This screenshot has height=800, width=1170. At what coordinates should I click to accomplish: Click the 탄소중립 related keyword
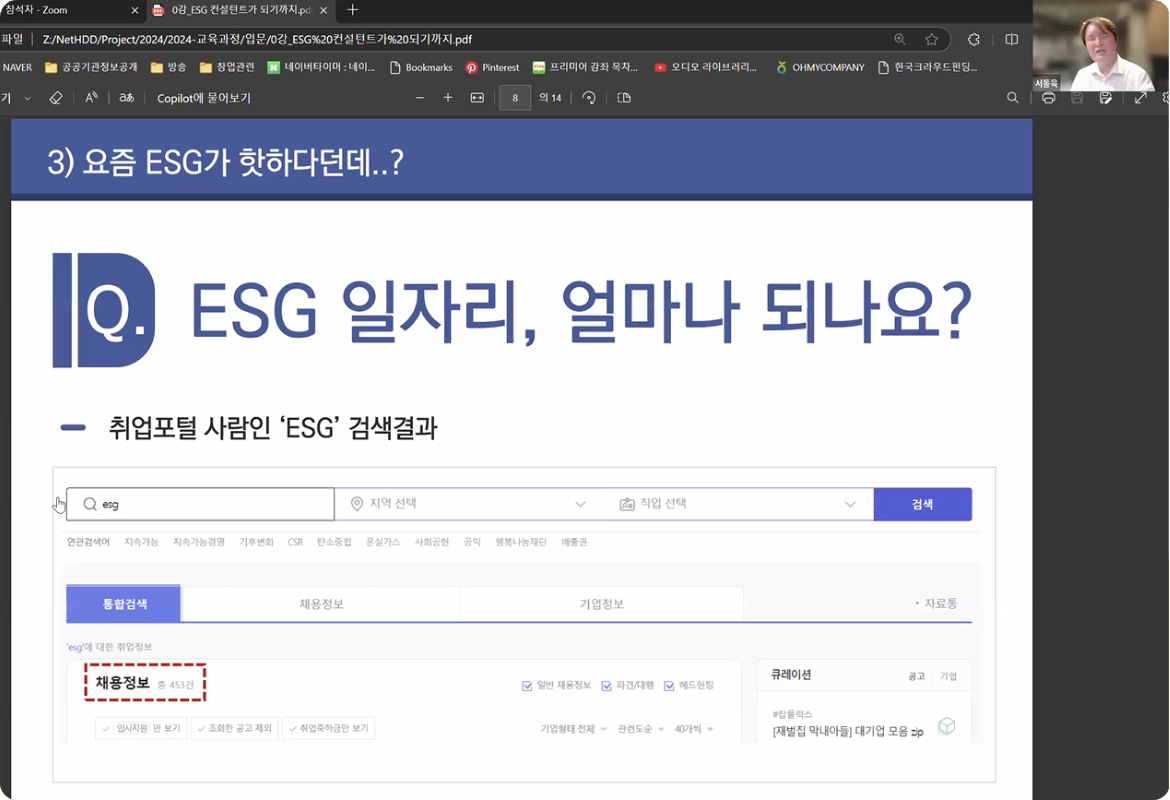334,542
